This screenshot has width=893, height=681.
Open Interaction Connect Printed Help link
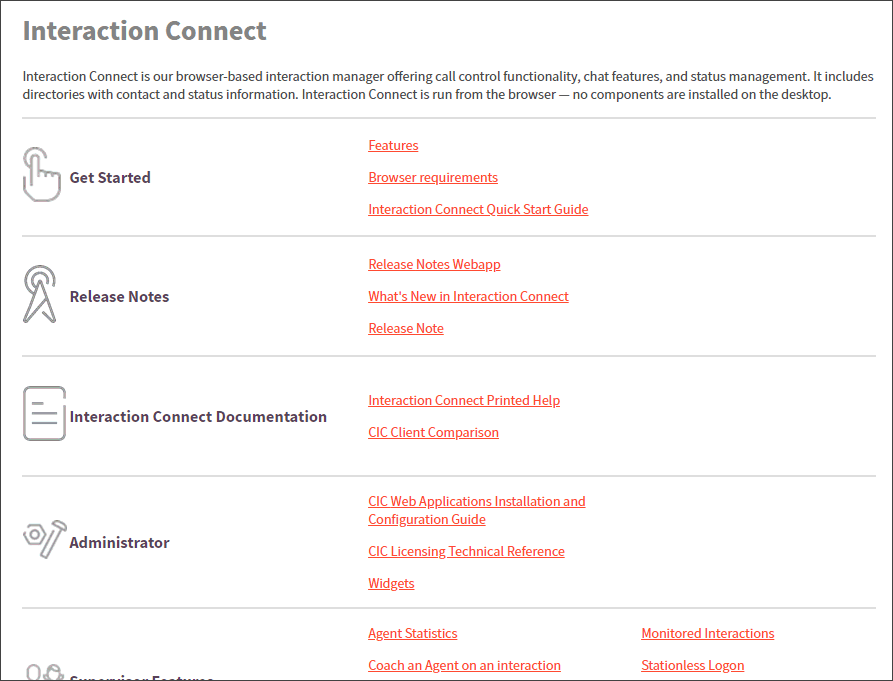pos(464,401)
